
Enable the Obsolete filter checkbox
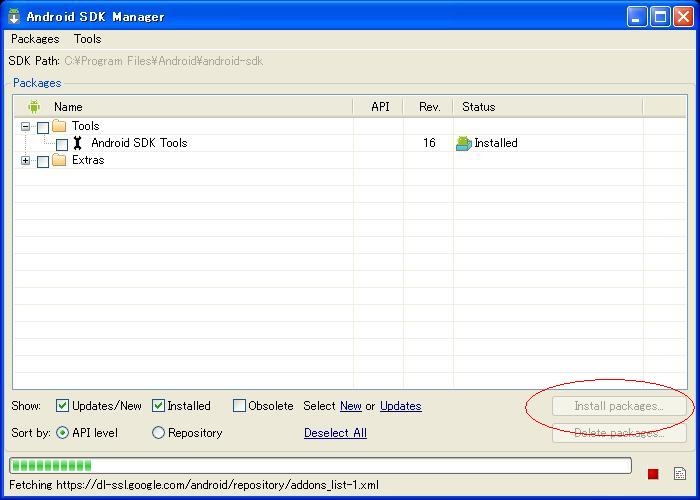coord(239,405)
